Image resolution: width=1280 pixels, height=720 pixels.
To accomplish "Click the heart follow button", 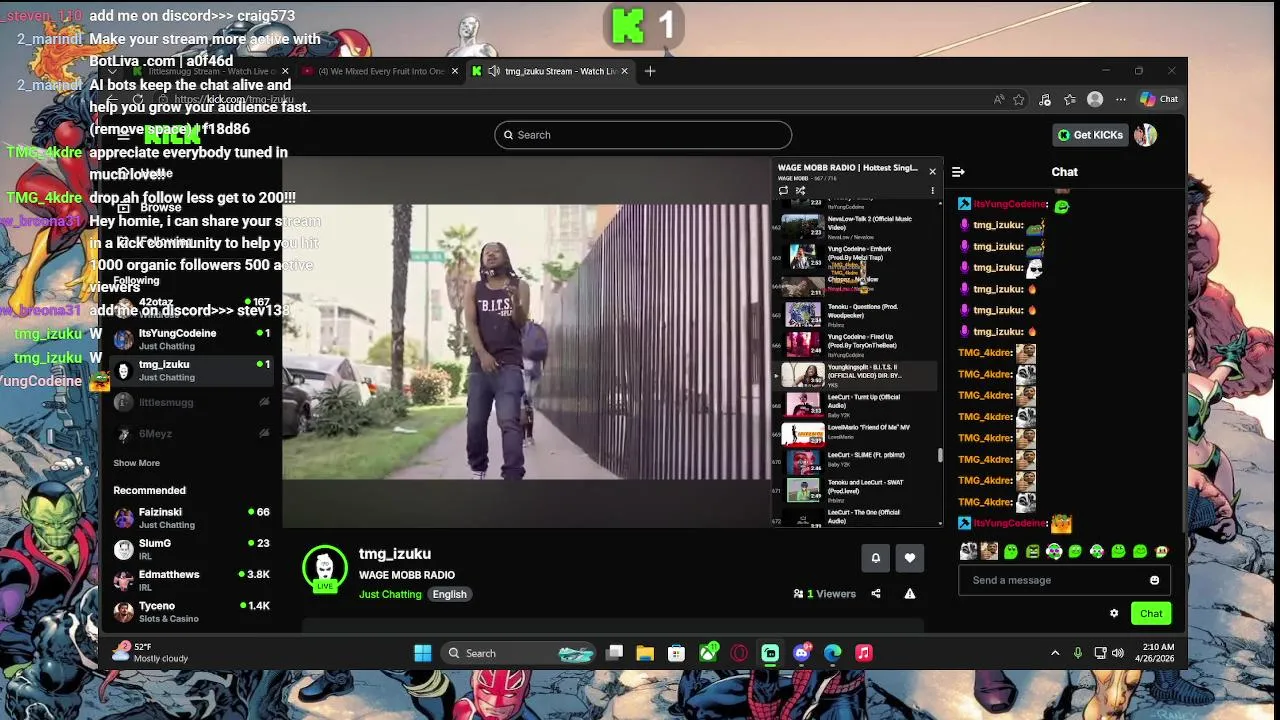I will point(909,558).
